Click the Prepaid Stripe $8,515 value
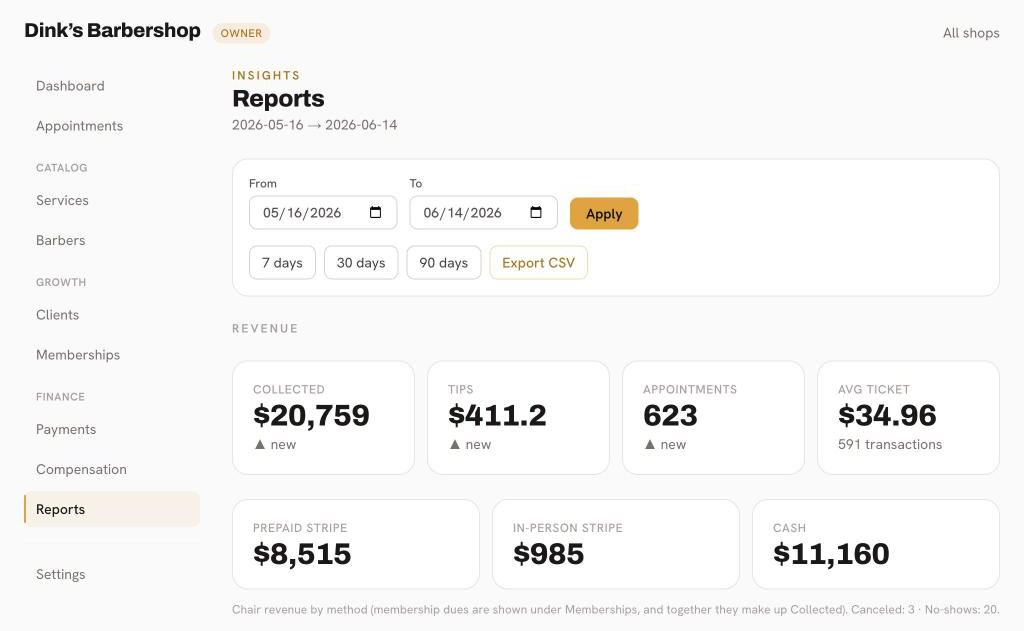 point(302,554)
